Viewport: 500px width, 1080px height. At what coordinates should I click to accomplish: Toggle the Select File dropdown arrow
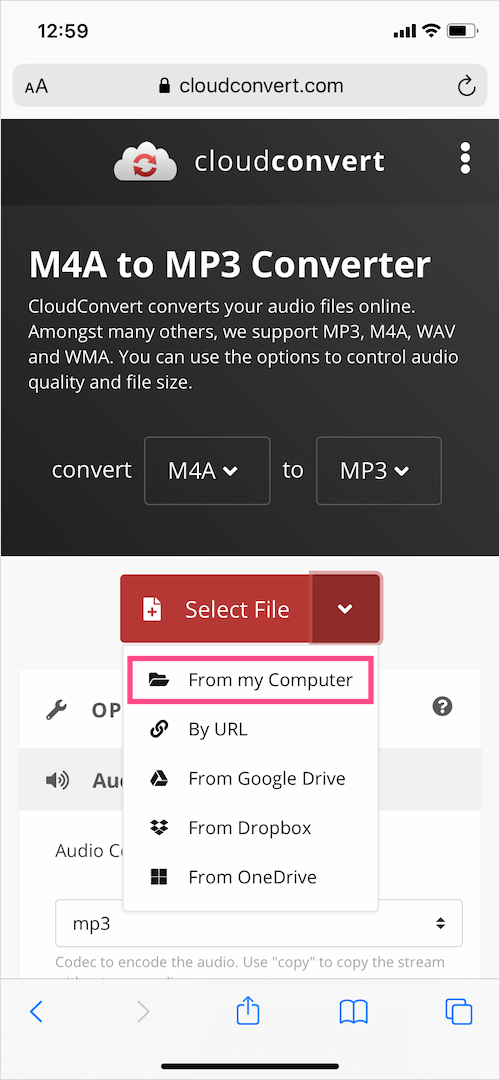tap(346, 609)
